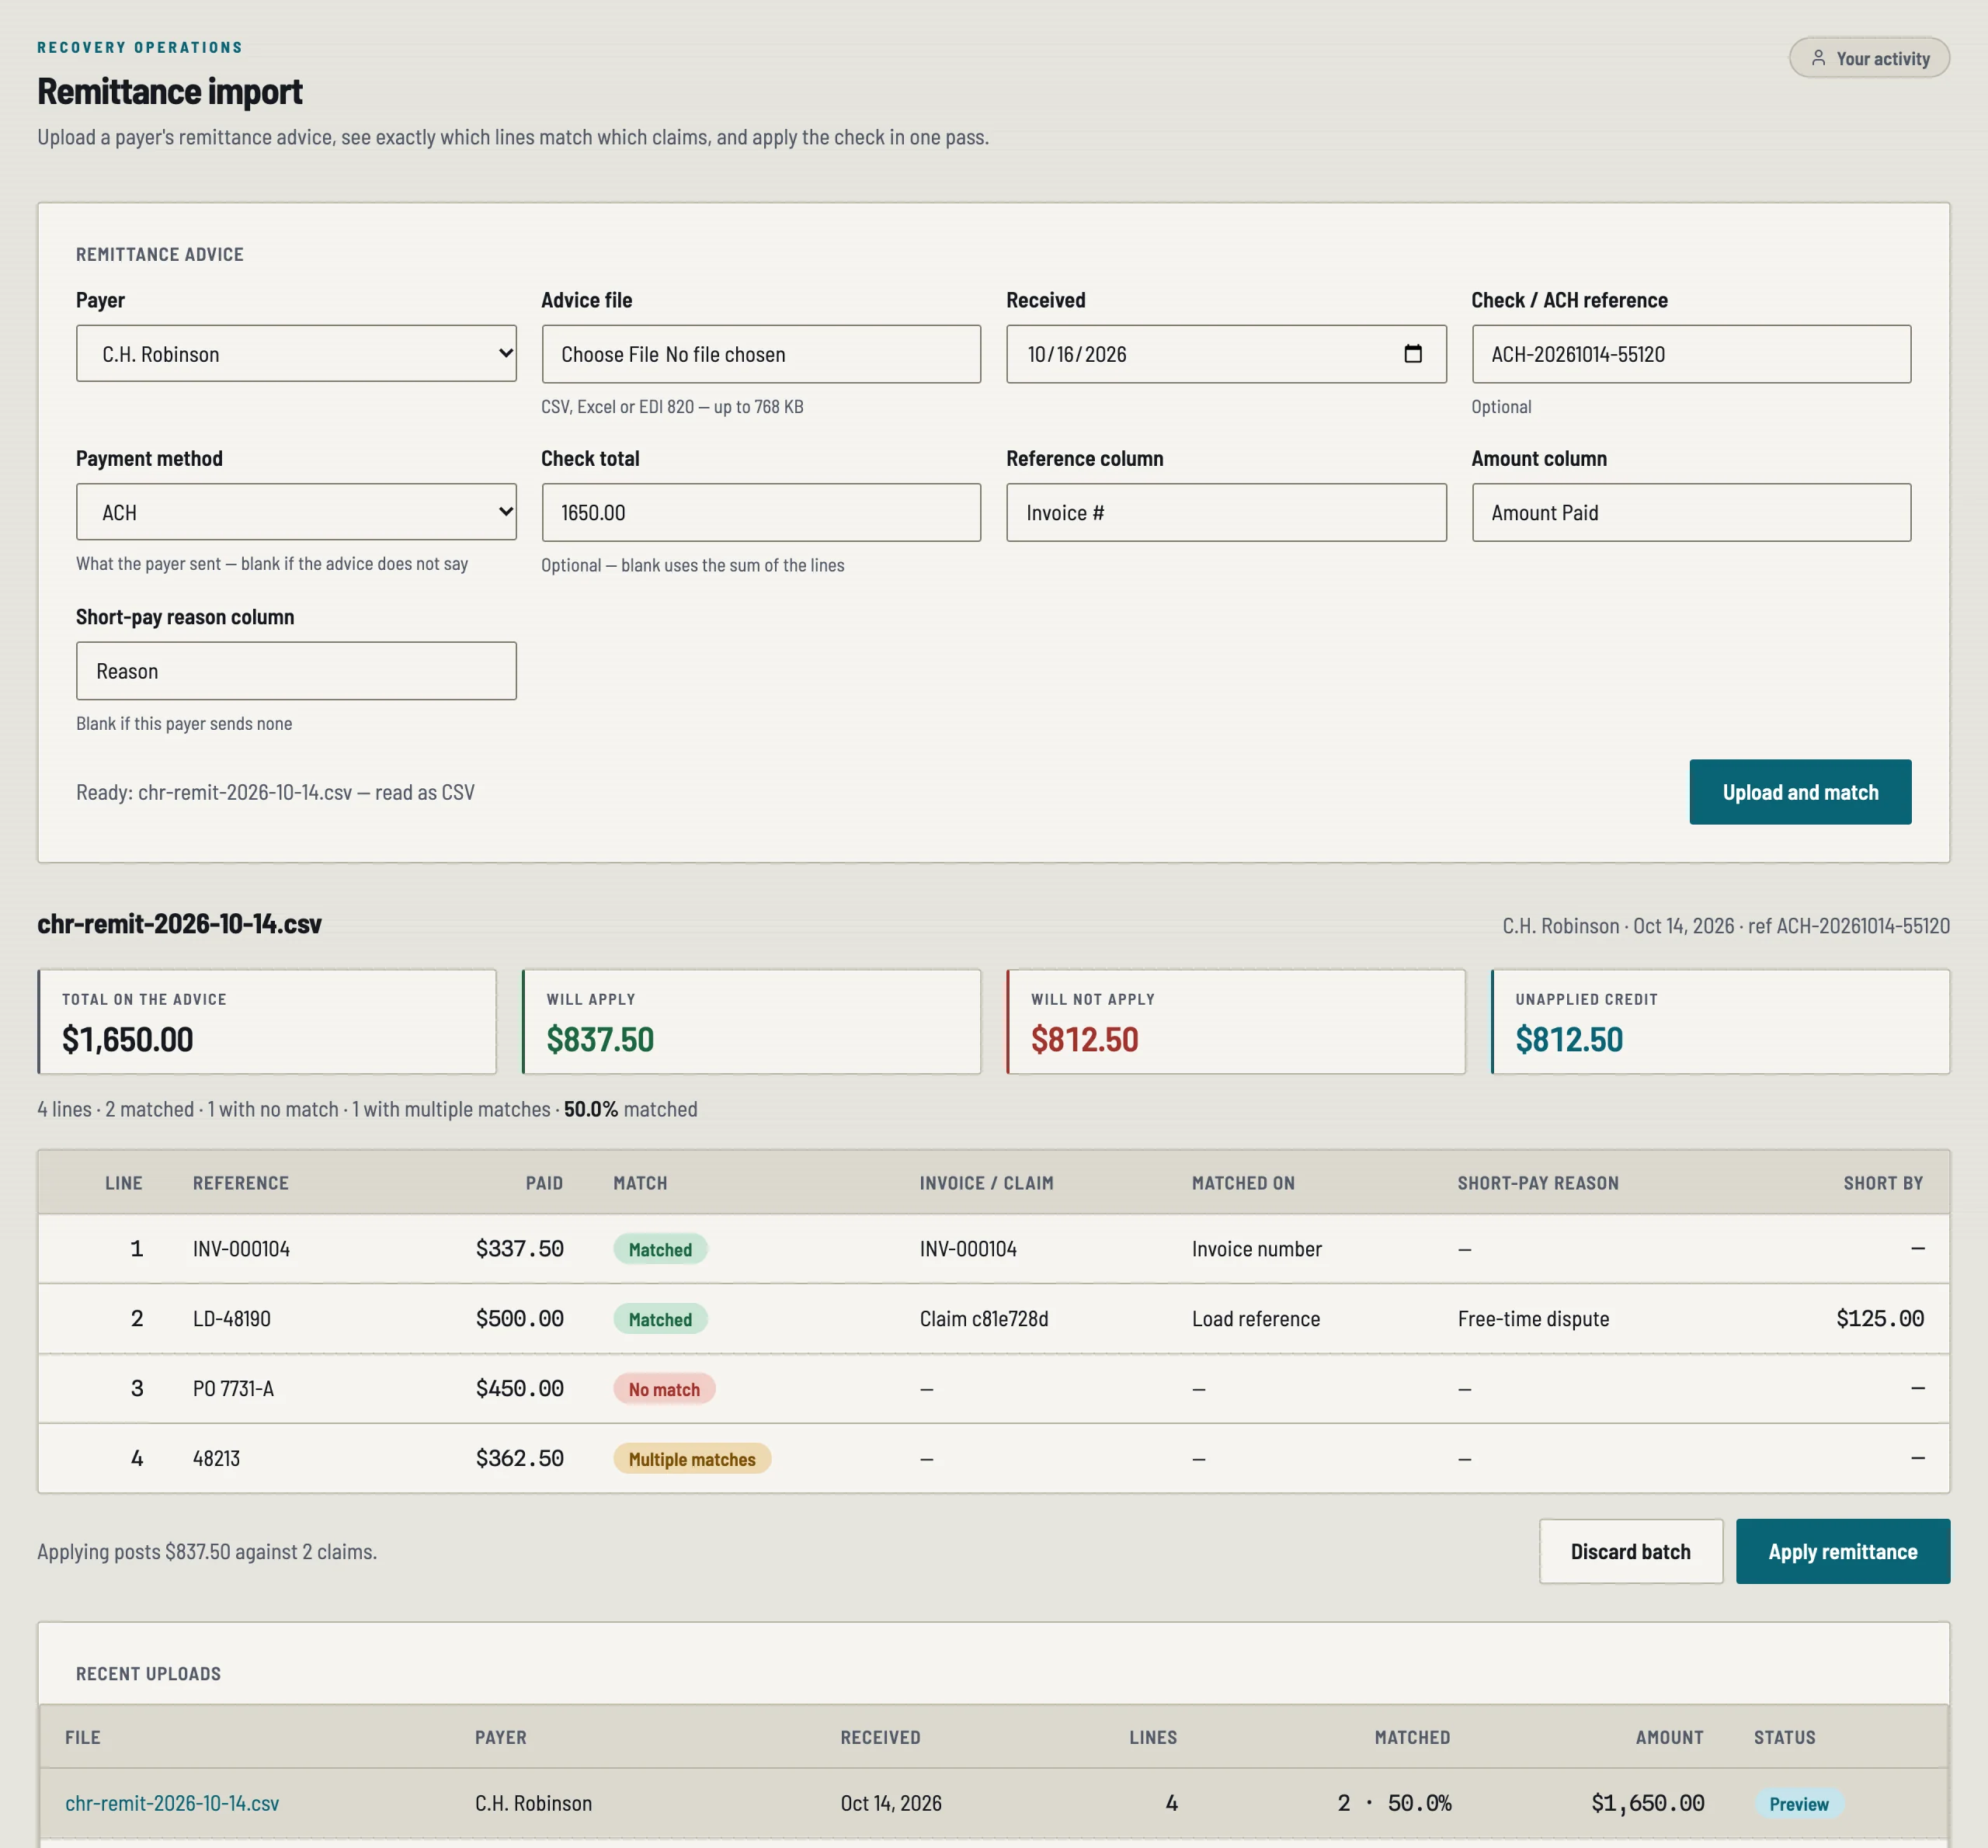Click $1,650.00 amount in Recent uploads row

(1647, 1803)
